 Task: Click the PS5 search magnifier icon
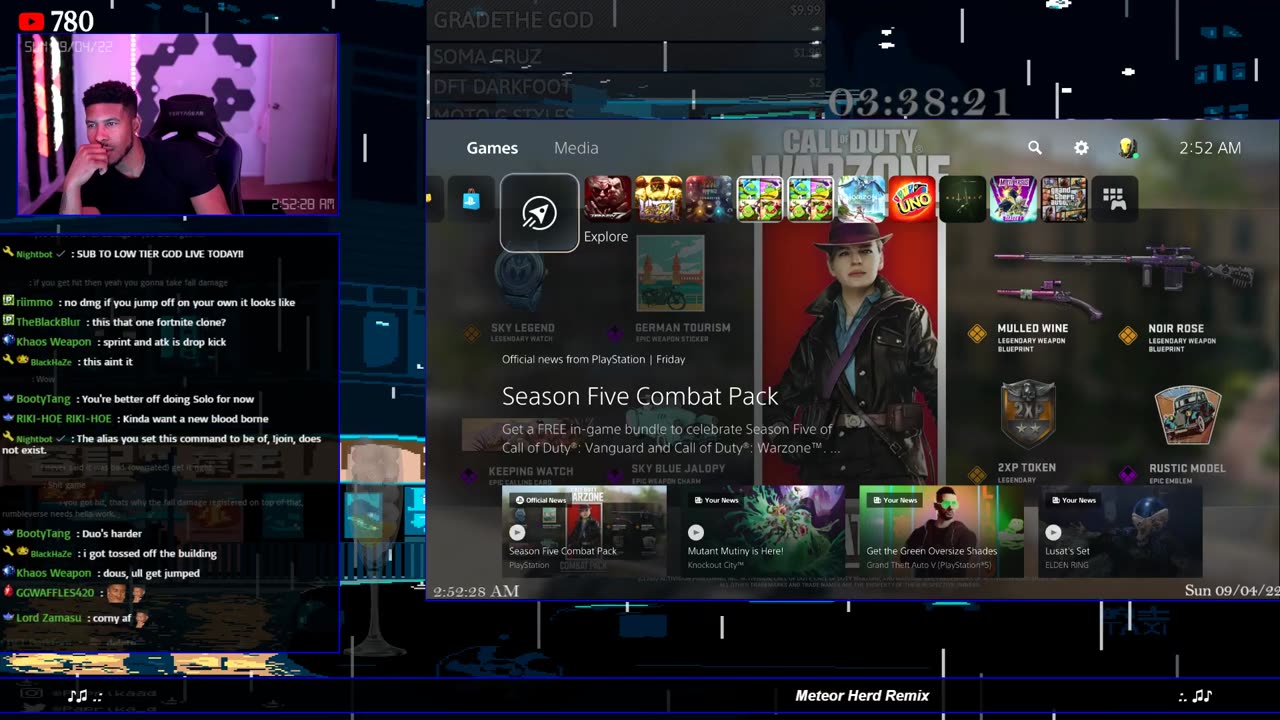click(1035, 148)
